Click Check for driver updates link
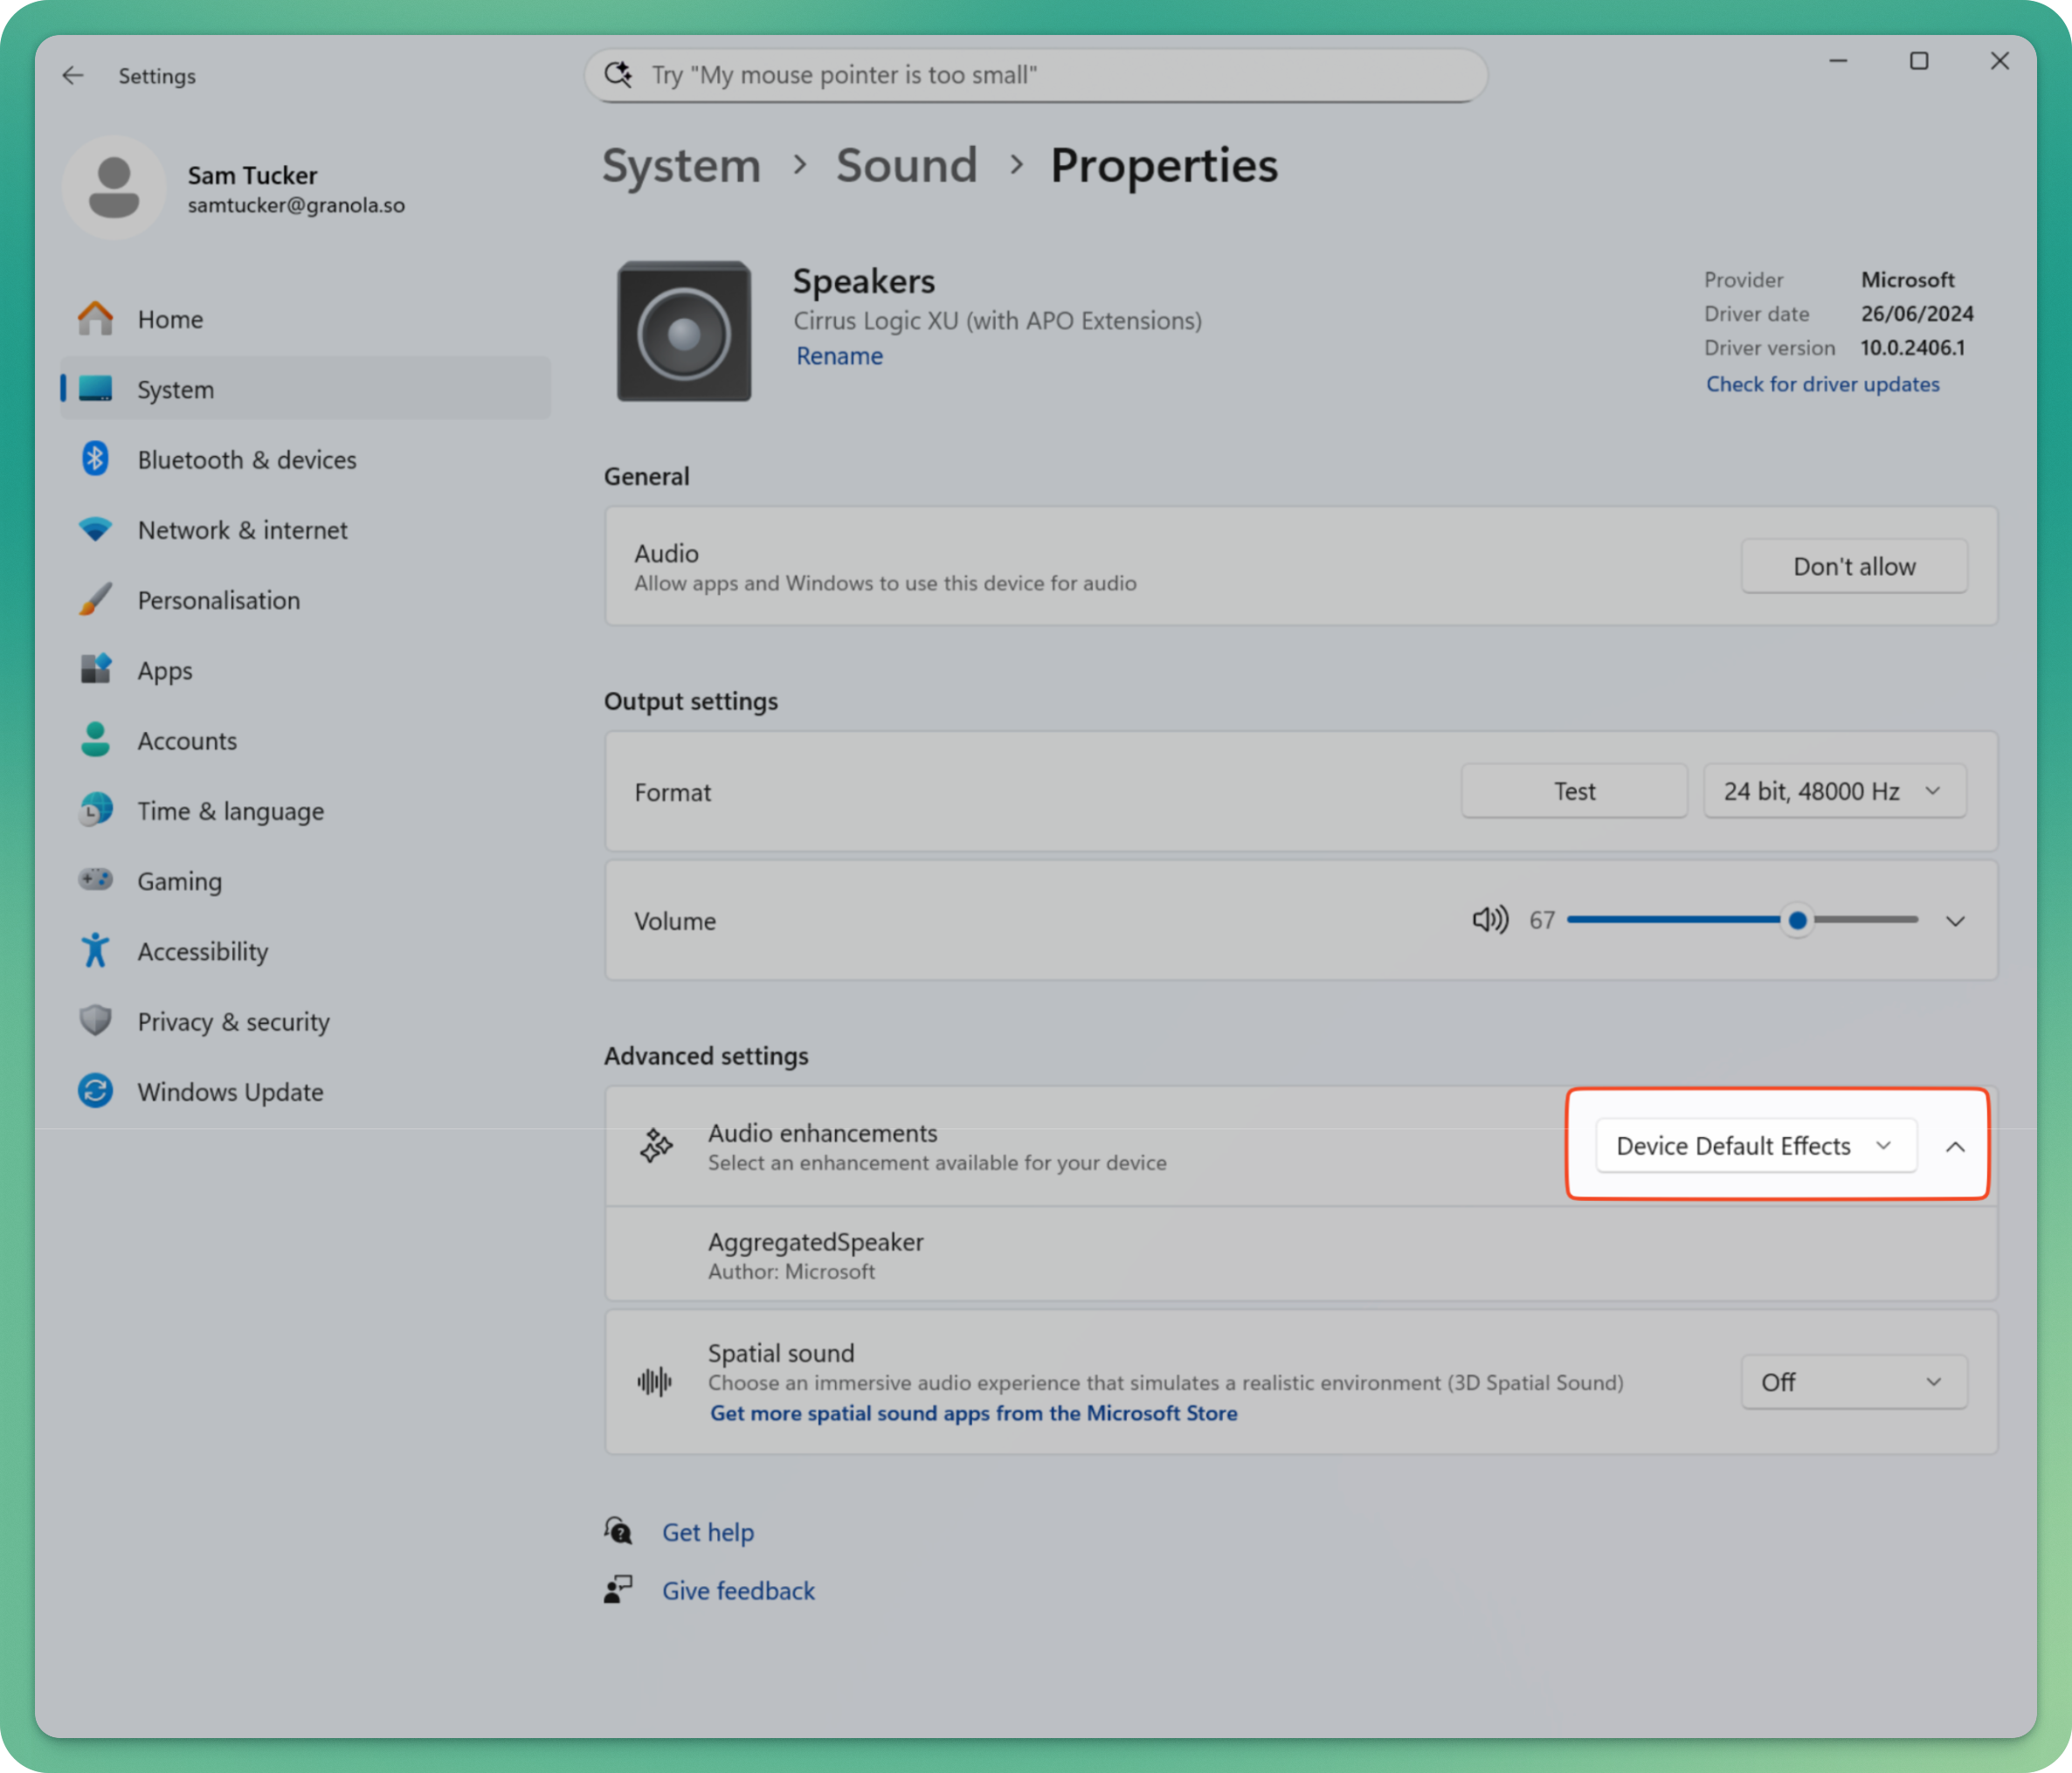 (x=1822, y=384)
